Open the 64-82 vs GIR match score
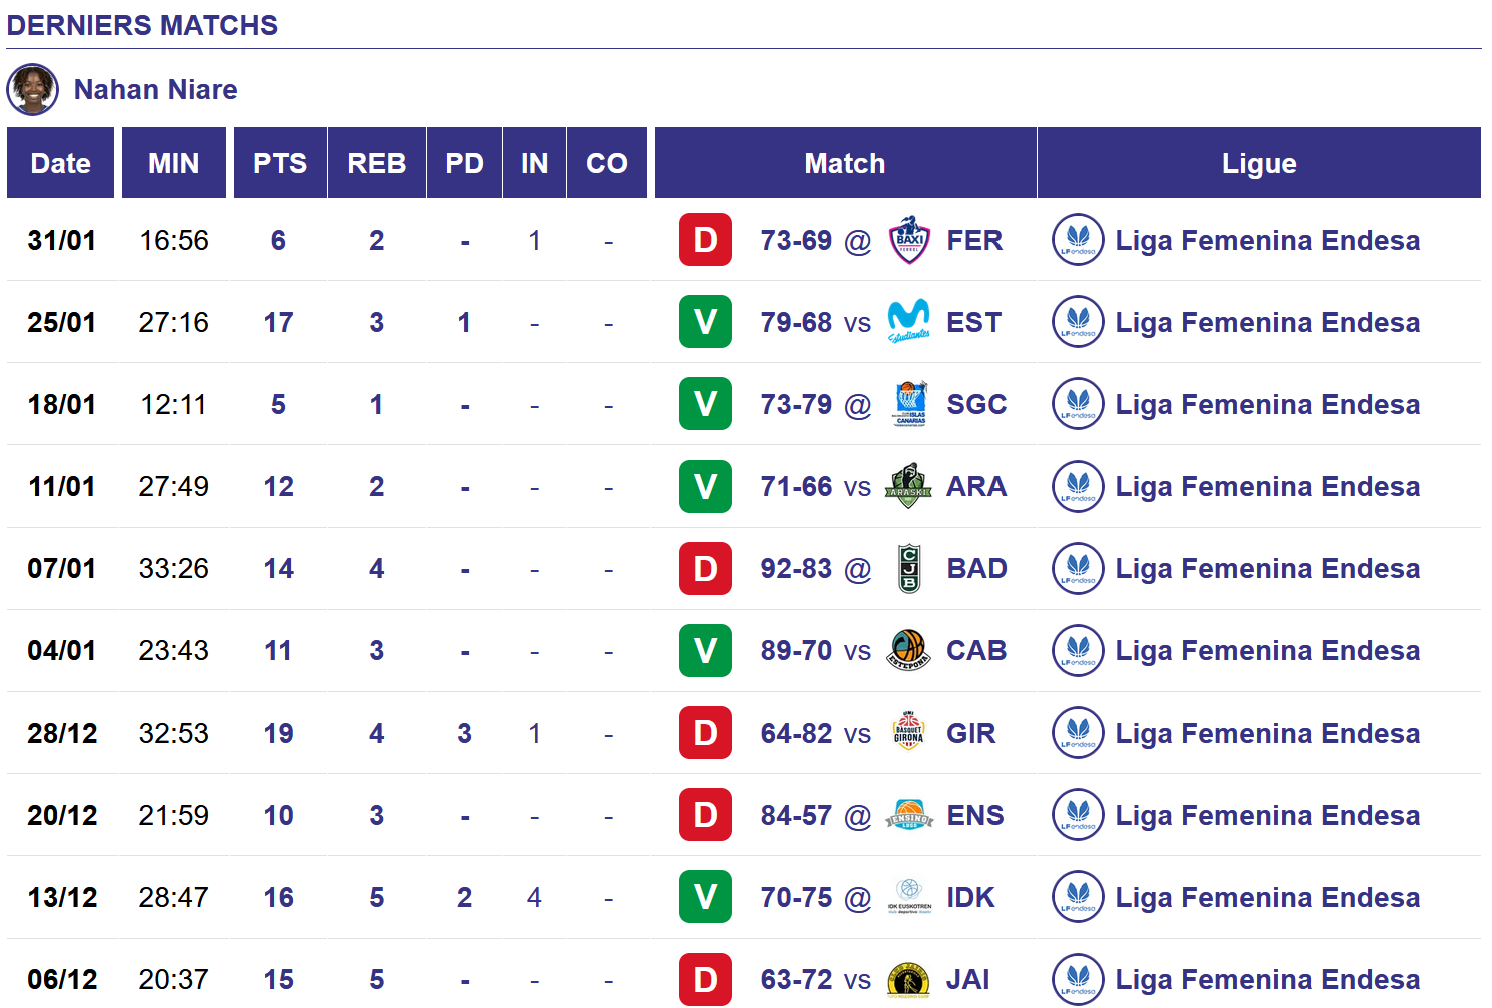Viewport: 1492px width, 1008px height. pyautogui.click(x=796, y=733)
